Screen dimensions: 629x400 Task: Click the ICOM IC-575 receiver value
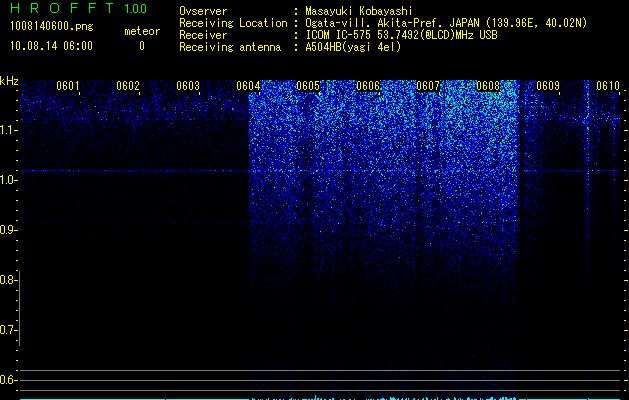point(401,35)
